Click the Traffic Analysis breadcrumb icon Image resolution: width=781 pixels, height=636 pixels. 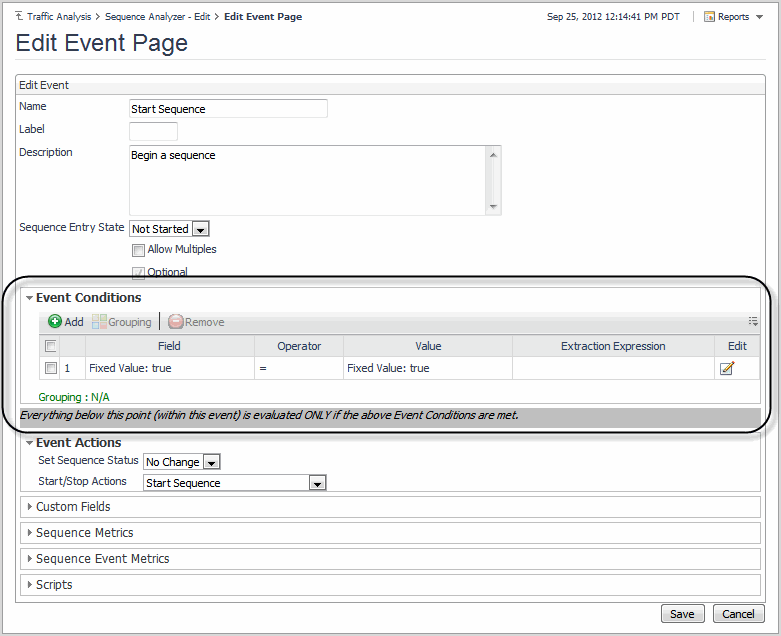coord(19,17)
